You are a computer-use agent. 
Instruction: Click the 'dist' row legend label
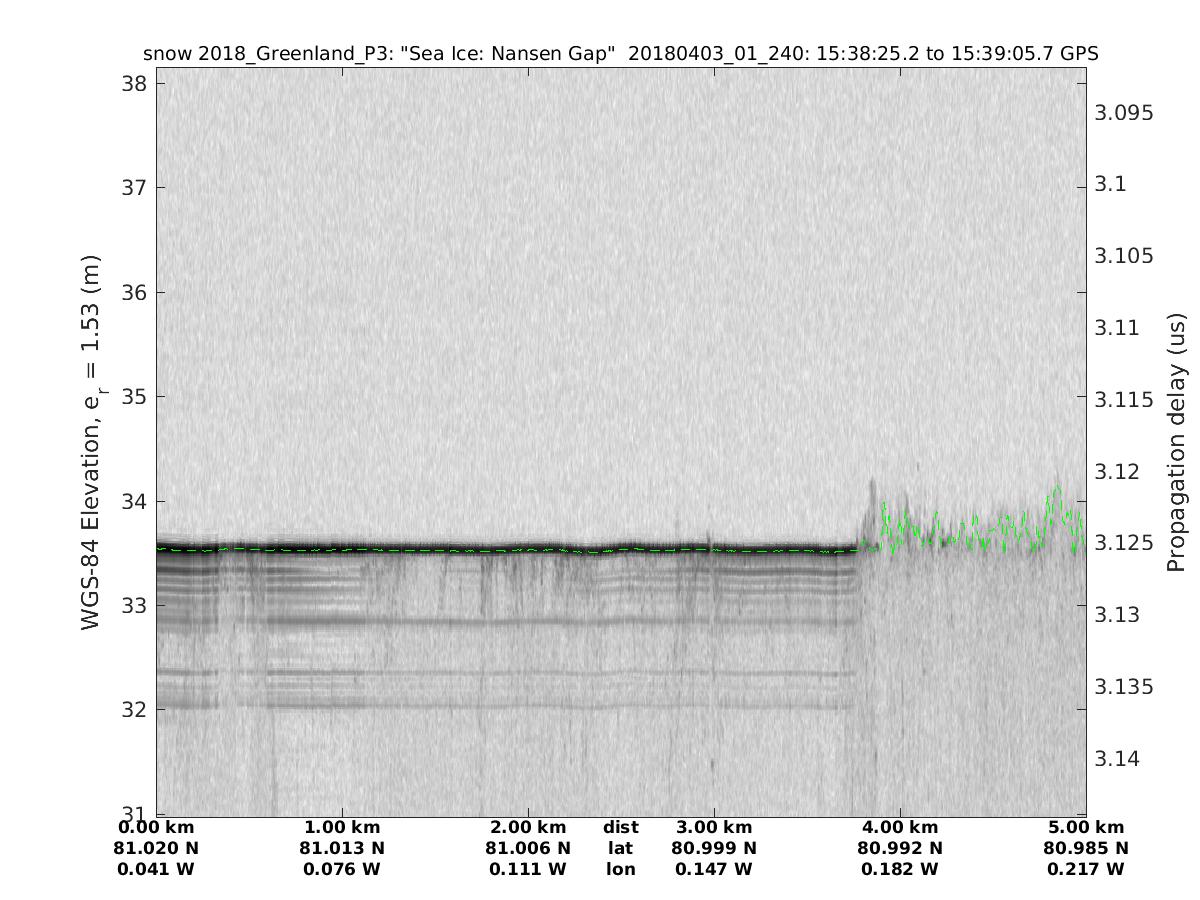[620, 828]
